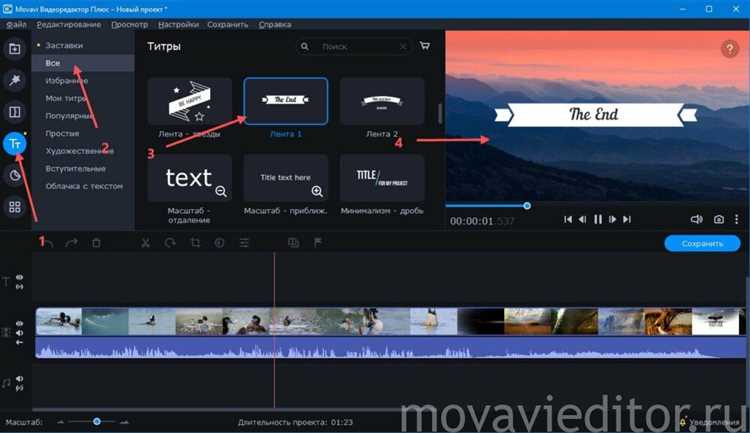Select the Избранное category
The image size is (750, 433).
pyautogui.click(x=66, y=80)
